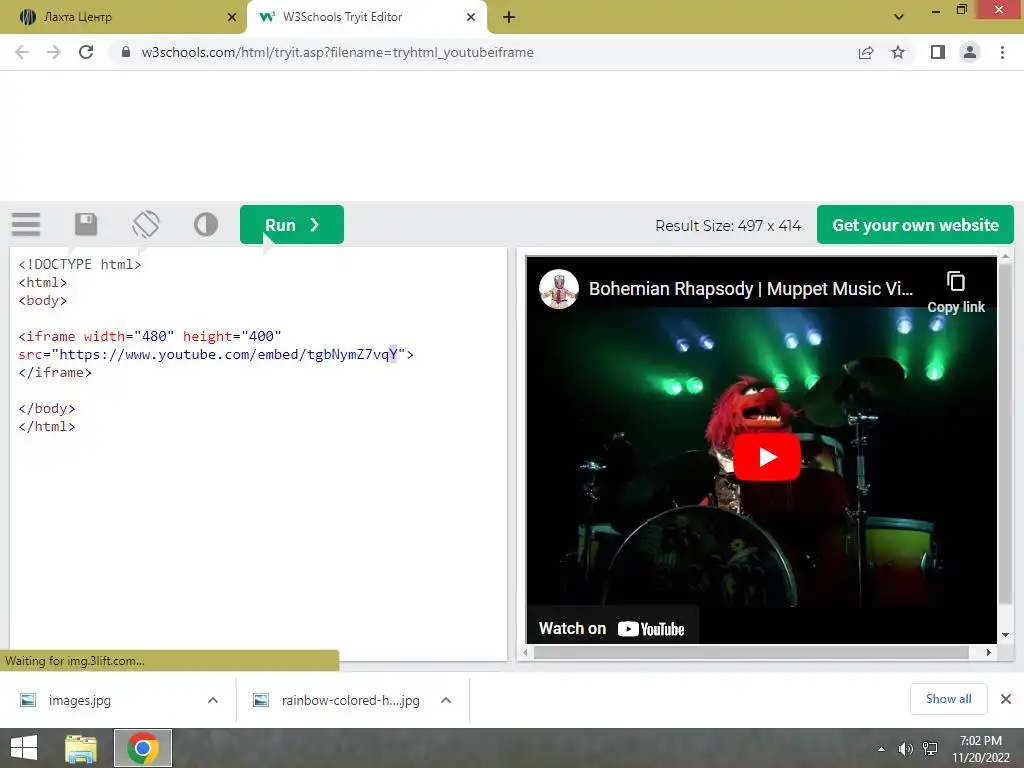Viewport: 1024px width, 768px height.
Task: Close the downloads bar
Action: tap(1006, 699)
